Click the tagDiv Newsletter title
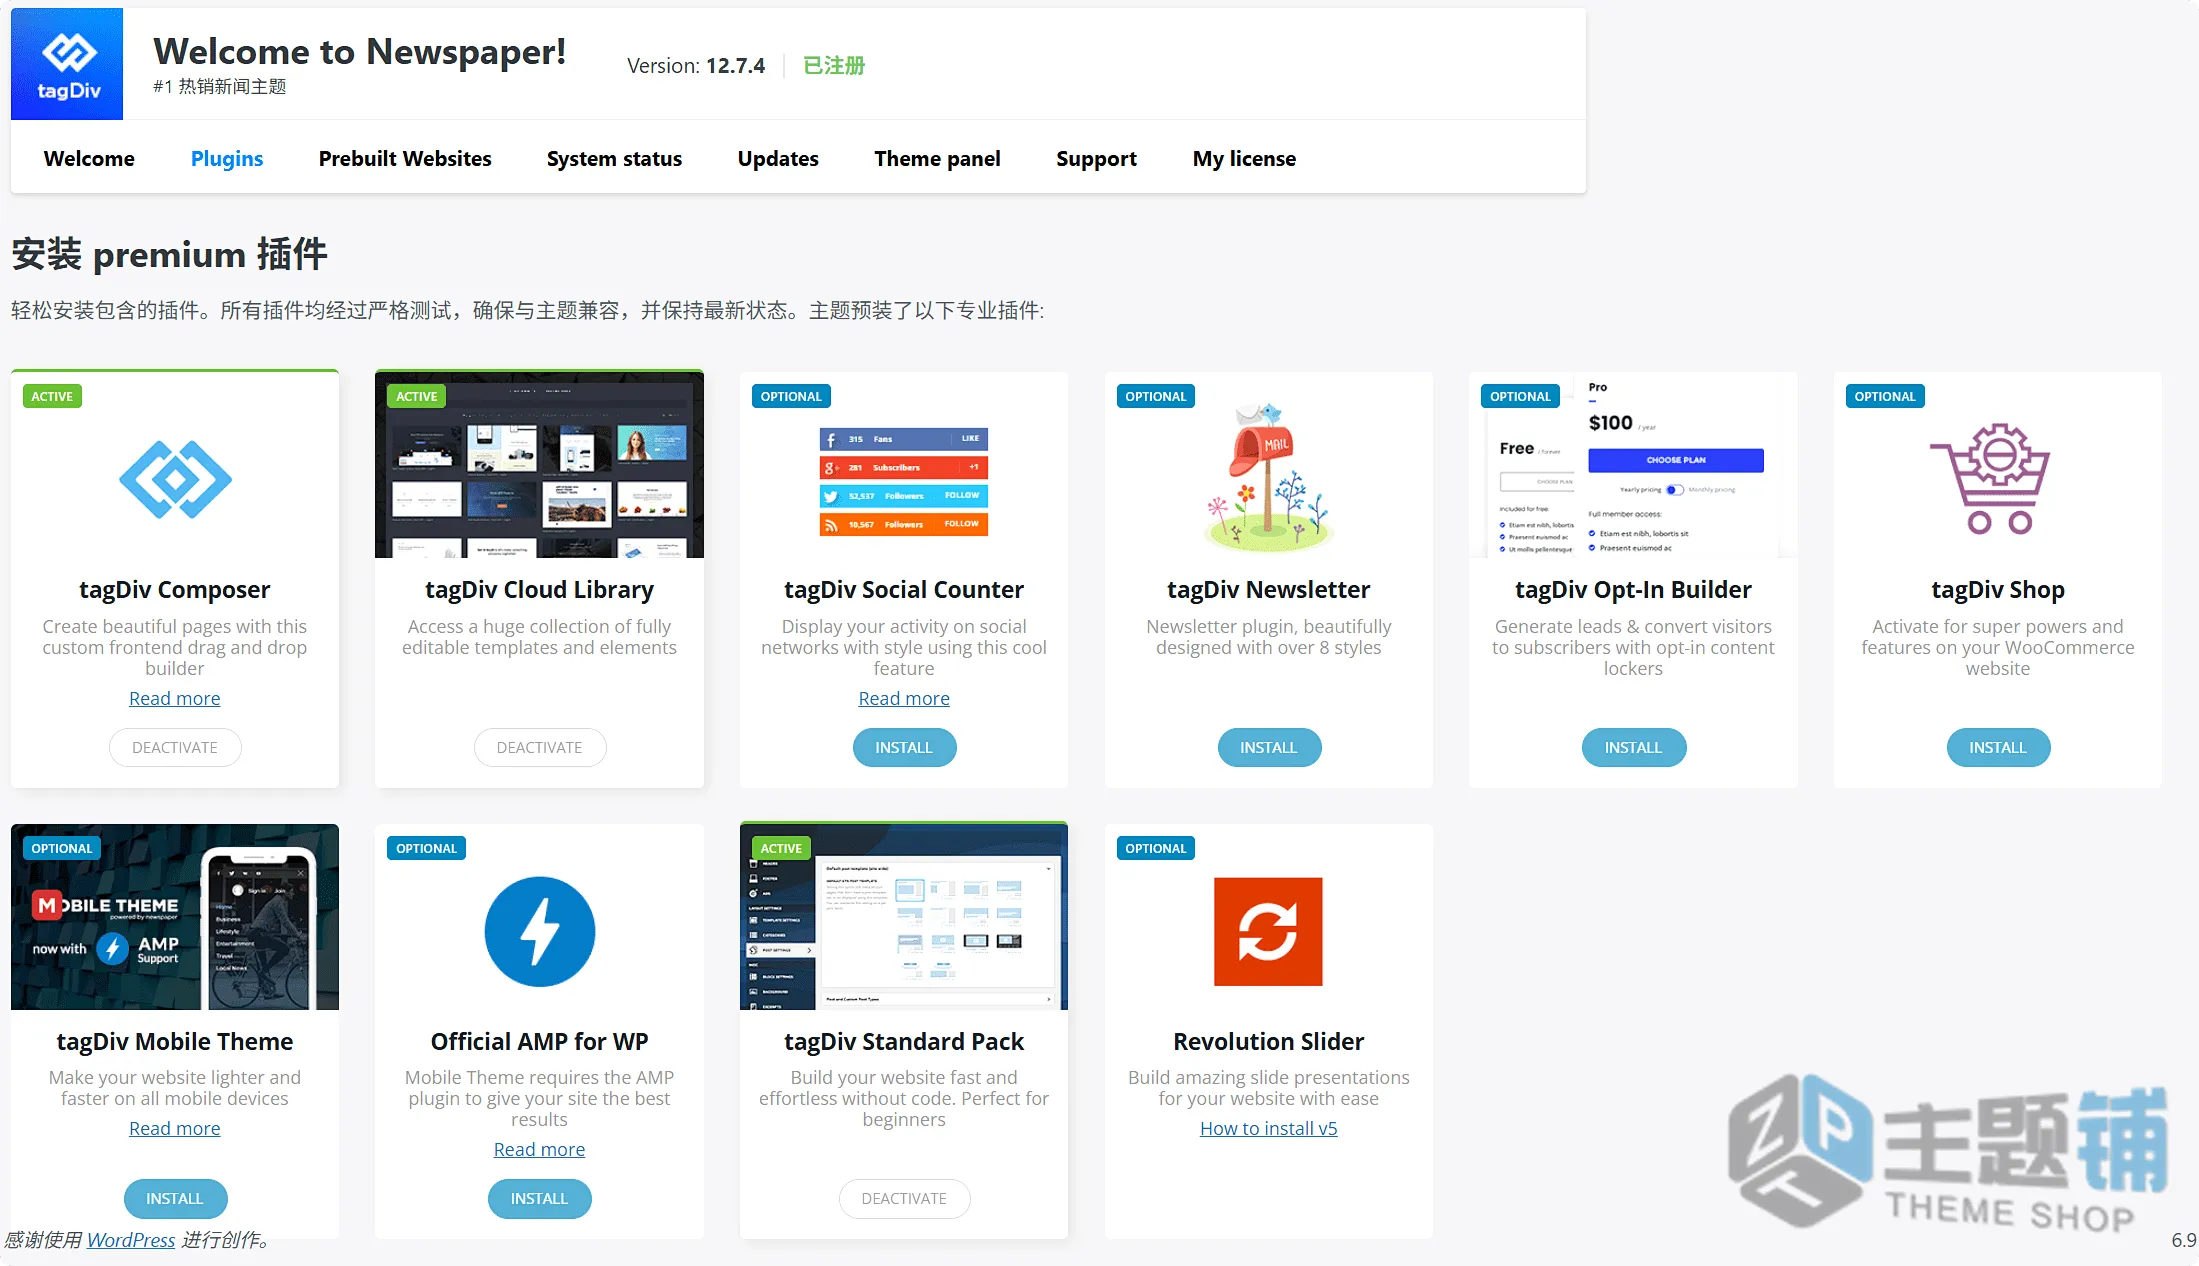2199x1266 pixels. (1268, 589)
